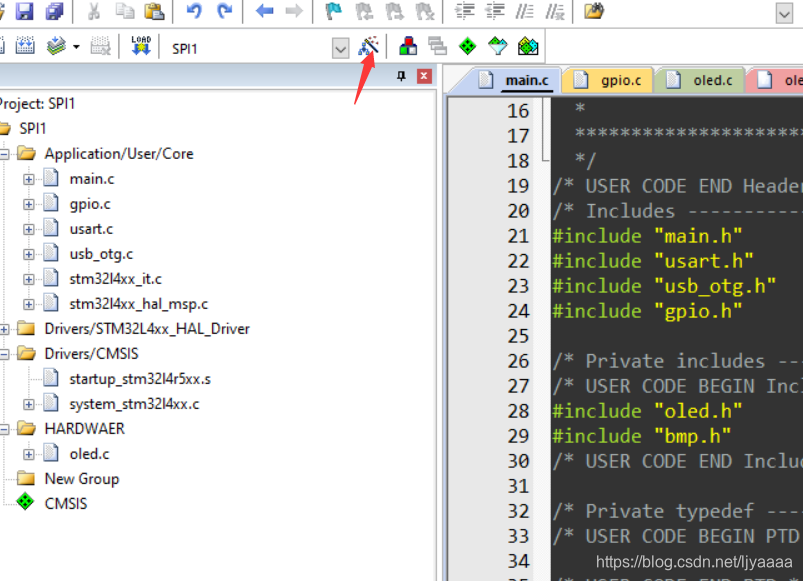The image size is (803, 581).
Task: Expand the stm32l4xx_hal_msp.c file node
Action: click(29, 305)
